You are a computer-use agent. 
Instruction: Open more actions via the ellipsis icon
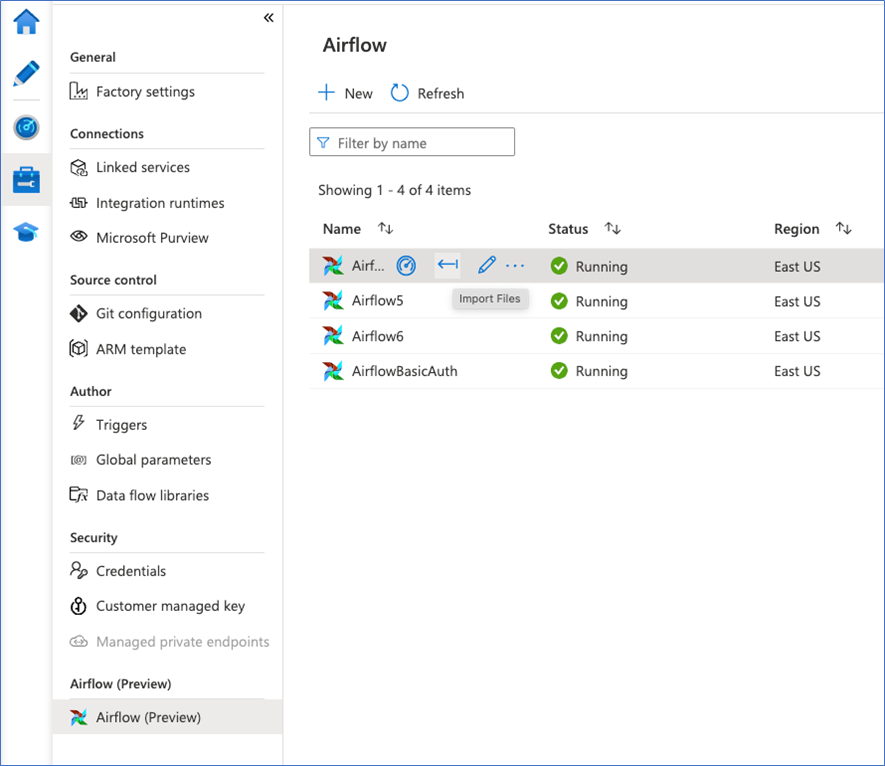point(515,265)
